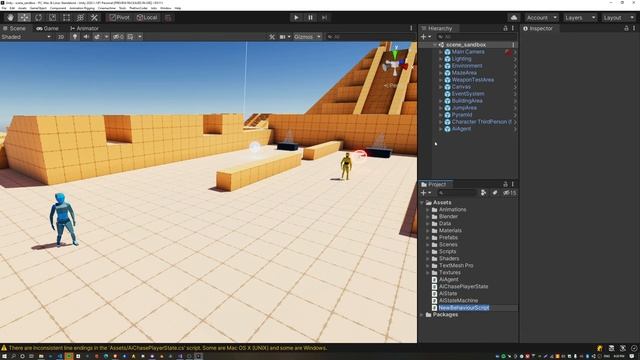Screen dimensions: 640x360
Task: Open scene component tools
Action: (x=272, y=37)
